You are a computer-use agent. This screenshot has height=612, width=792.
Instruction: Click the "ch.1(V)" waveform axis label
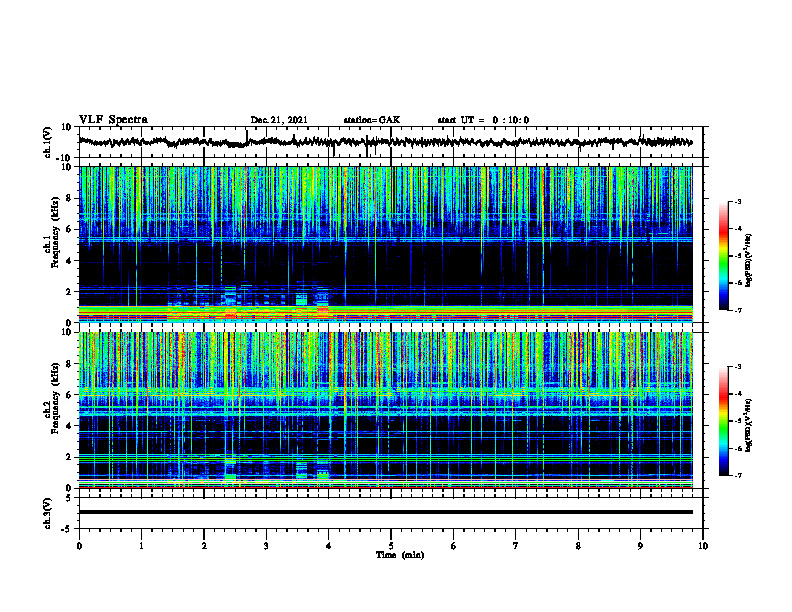point(48,142)
